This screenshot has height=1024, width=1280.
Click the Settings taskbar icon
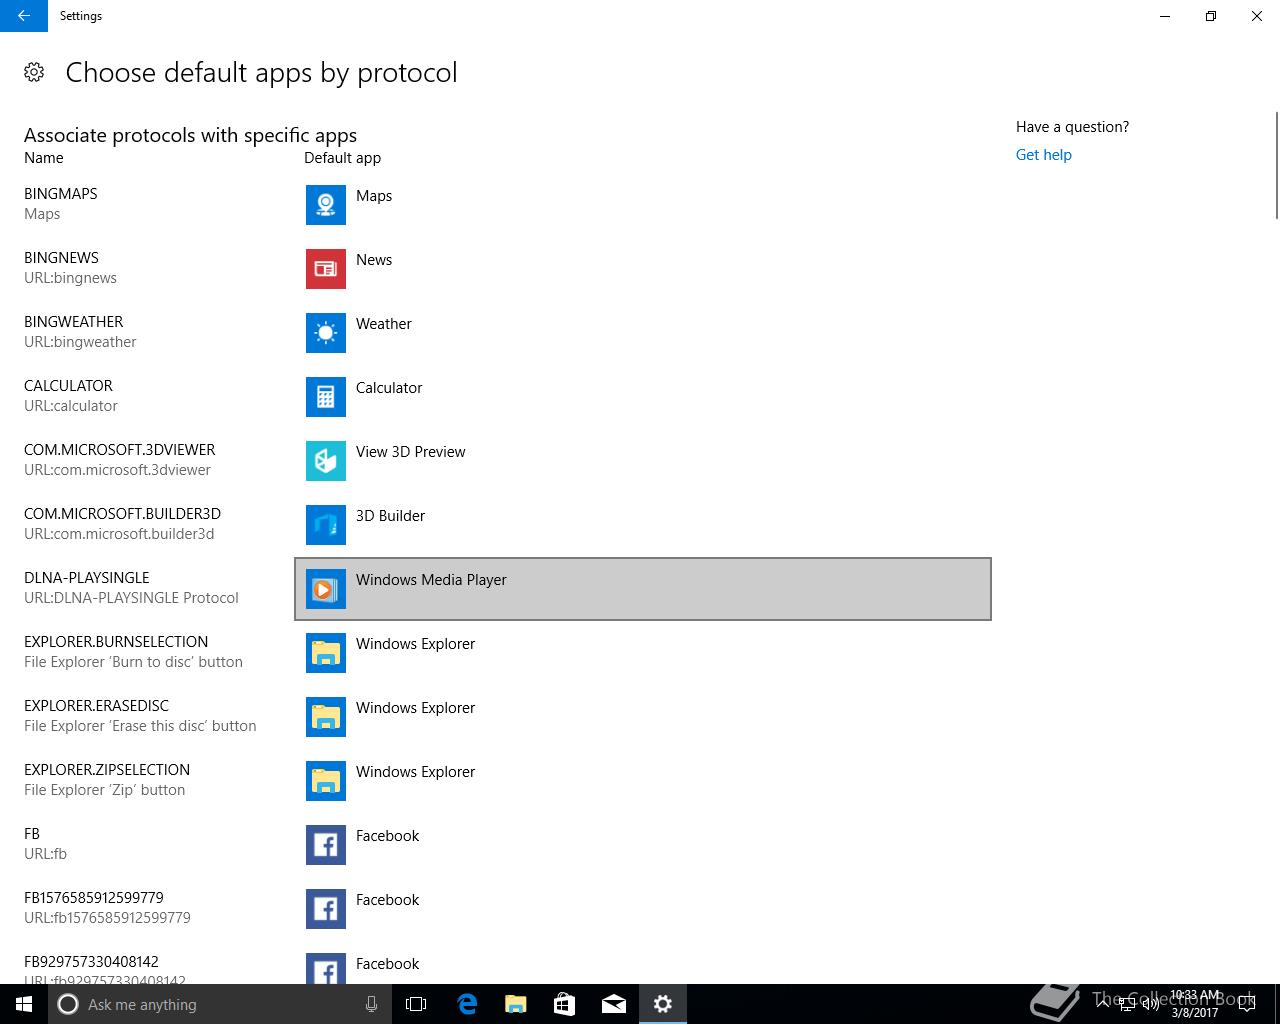coord(663,1004)
